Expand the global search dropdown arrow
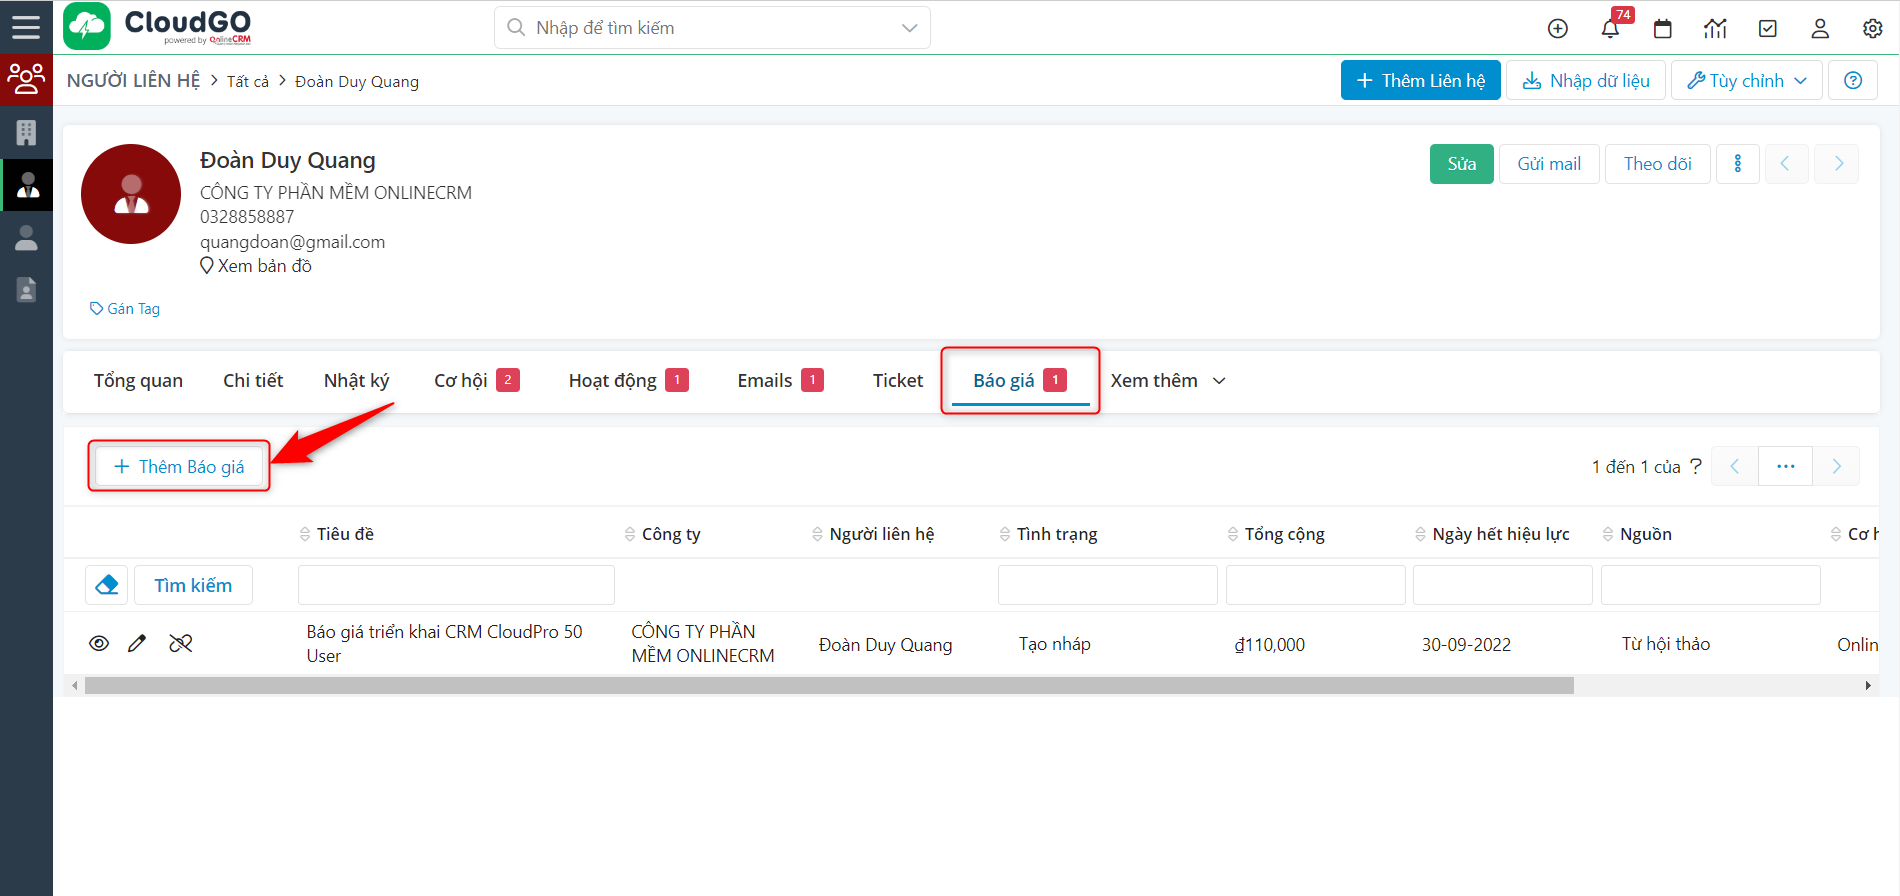Image resolution: width=1900 pixels, height=896 pixels. [909, 28]
